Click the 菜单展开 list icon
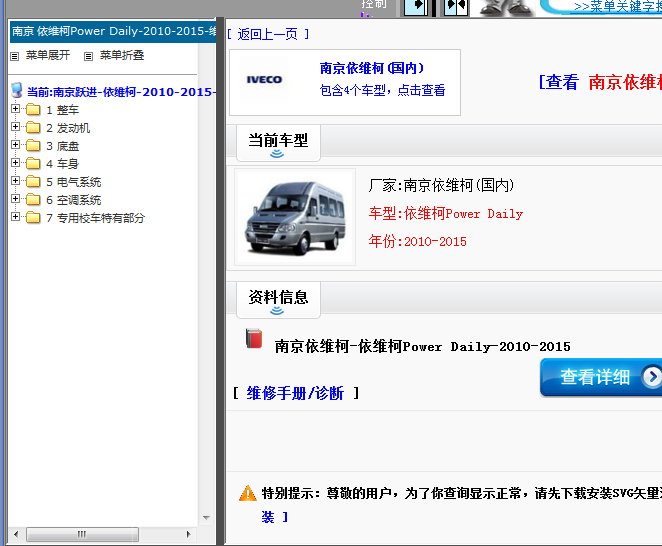This screenshot has width=662, height=546. click(15, 56)
